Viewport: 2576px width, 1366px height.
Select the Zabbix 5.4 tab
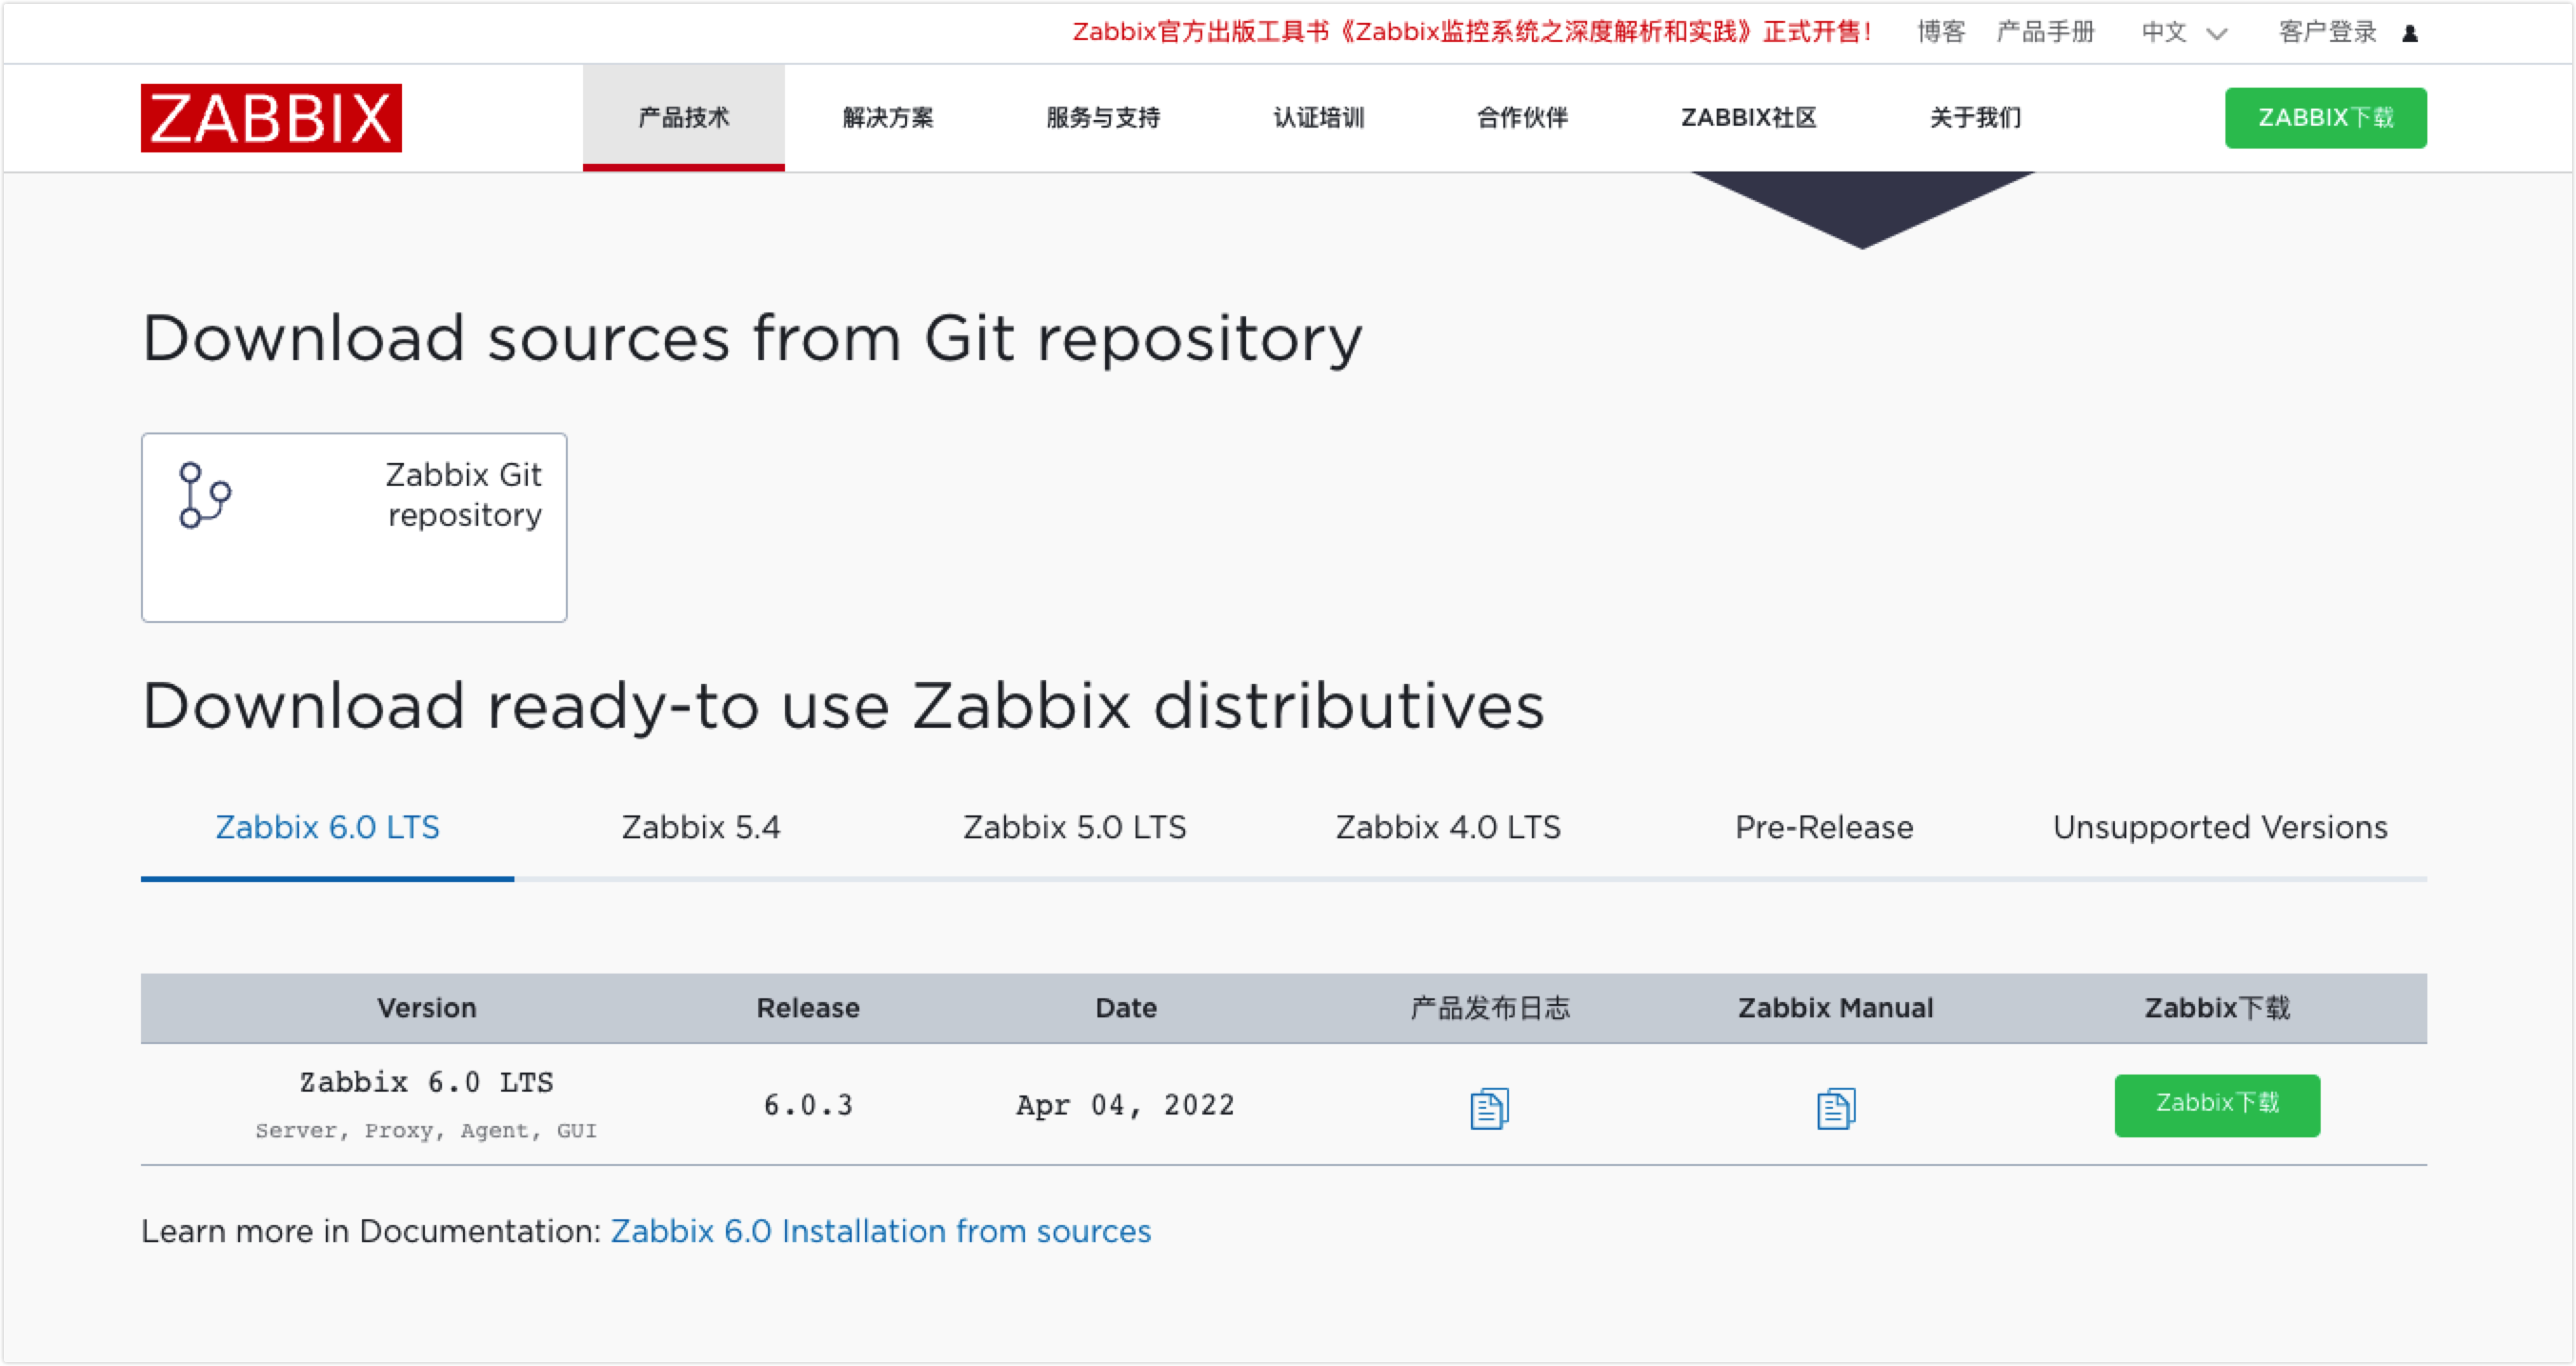point(700,827)
